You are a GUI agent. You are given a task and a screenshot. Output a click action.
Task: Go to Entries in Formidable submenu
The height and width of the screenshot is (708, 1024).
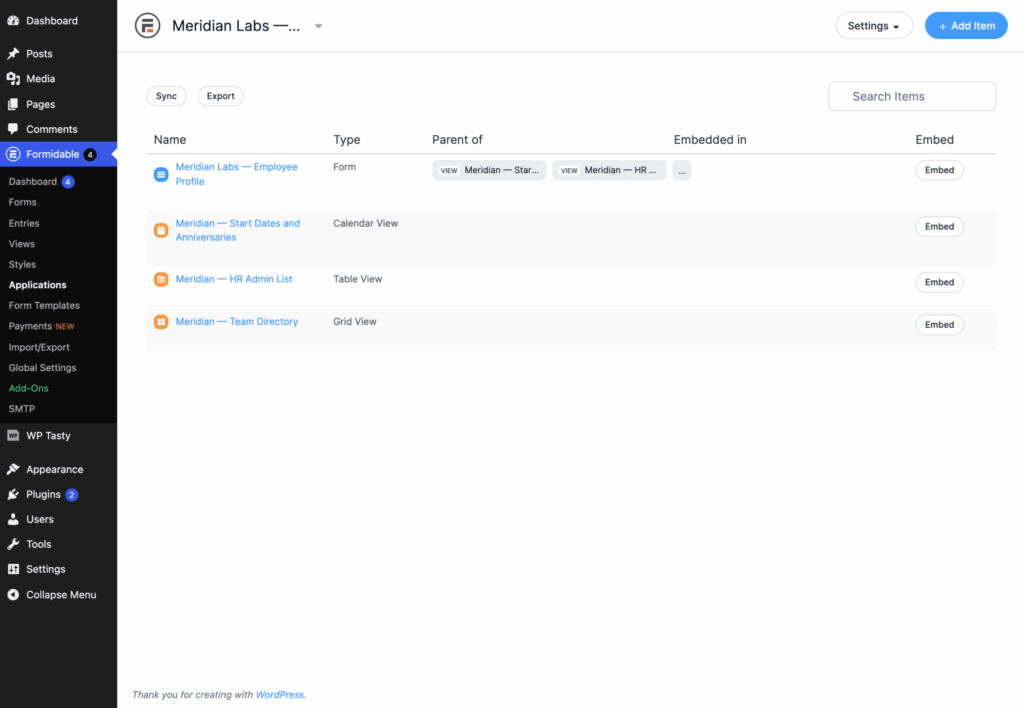pos(24,223)
